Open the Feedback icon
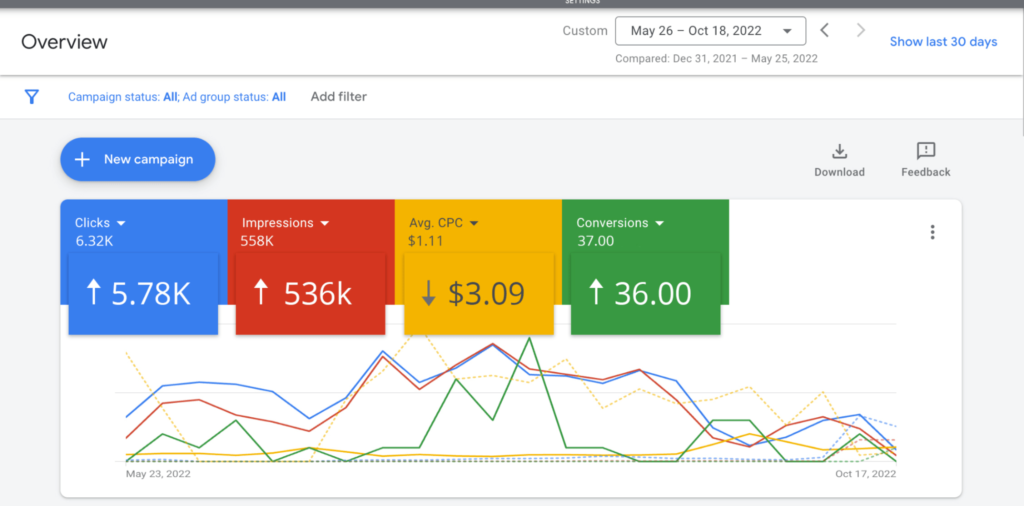Image resolution: width=1024 pixels, height=506 pixels. tap(925, 152)
